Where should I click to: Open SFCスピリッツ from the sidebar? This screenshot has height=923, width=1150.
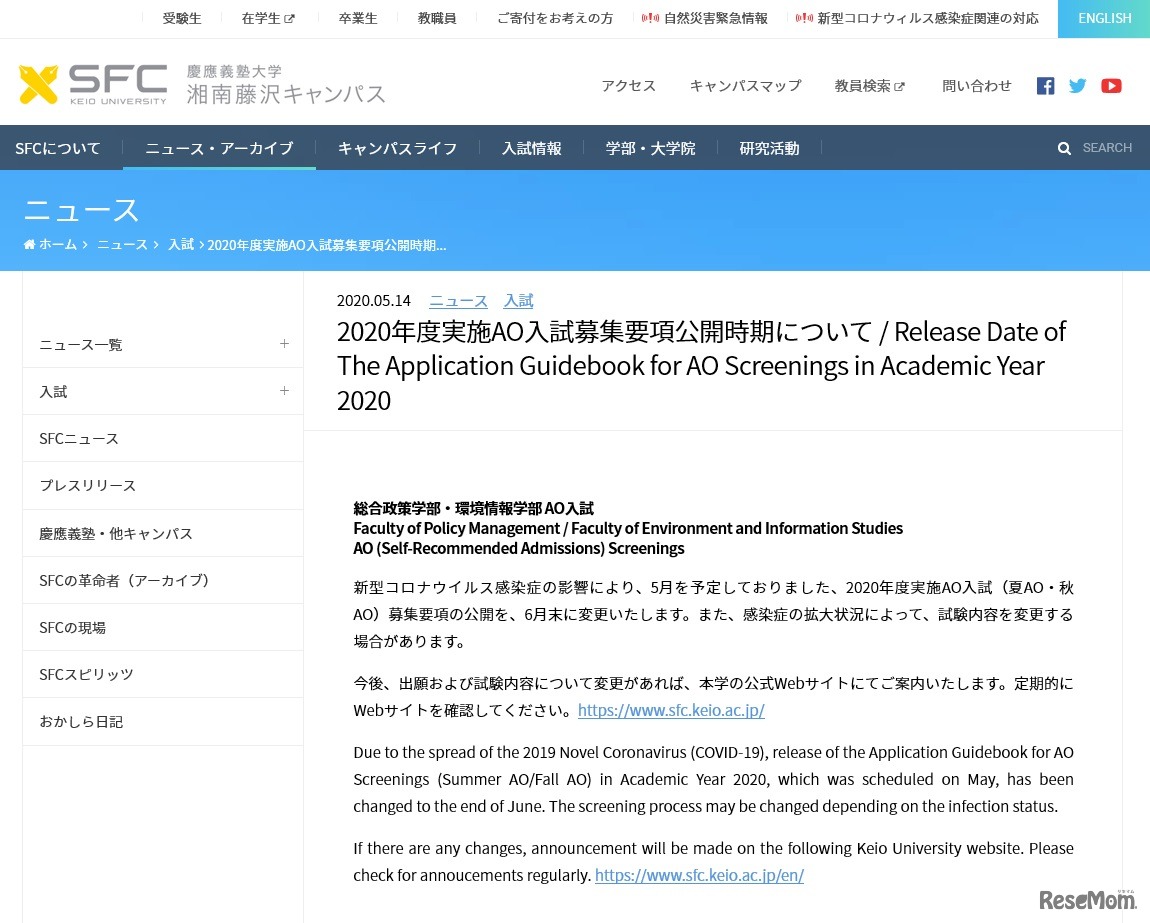pyautogui.click(x=86, y=673)
